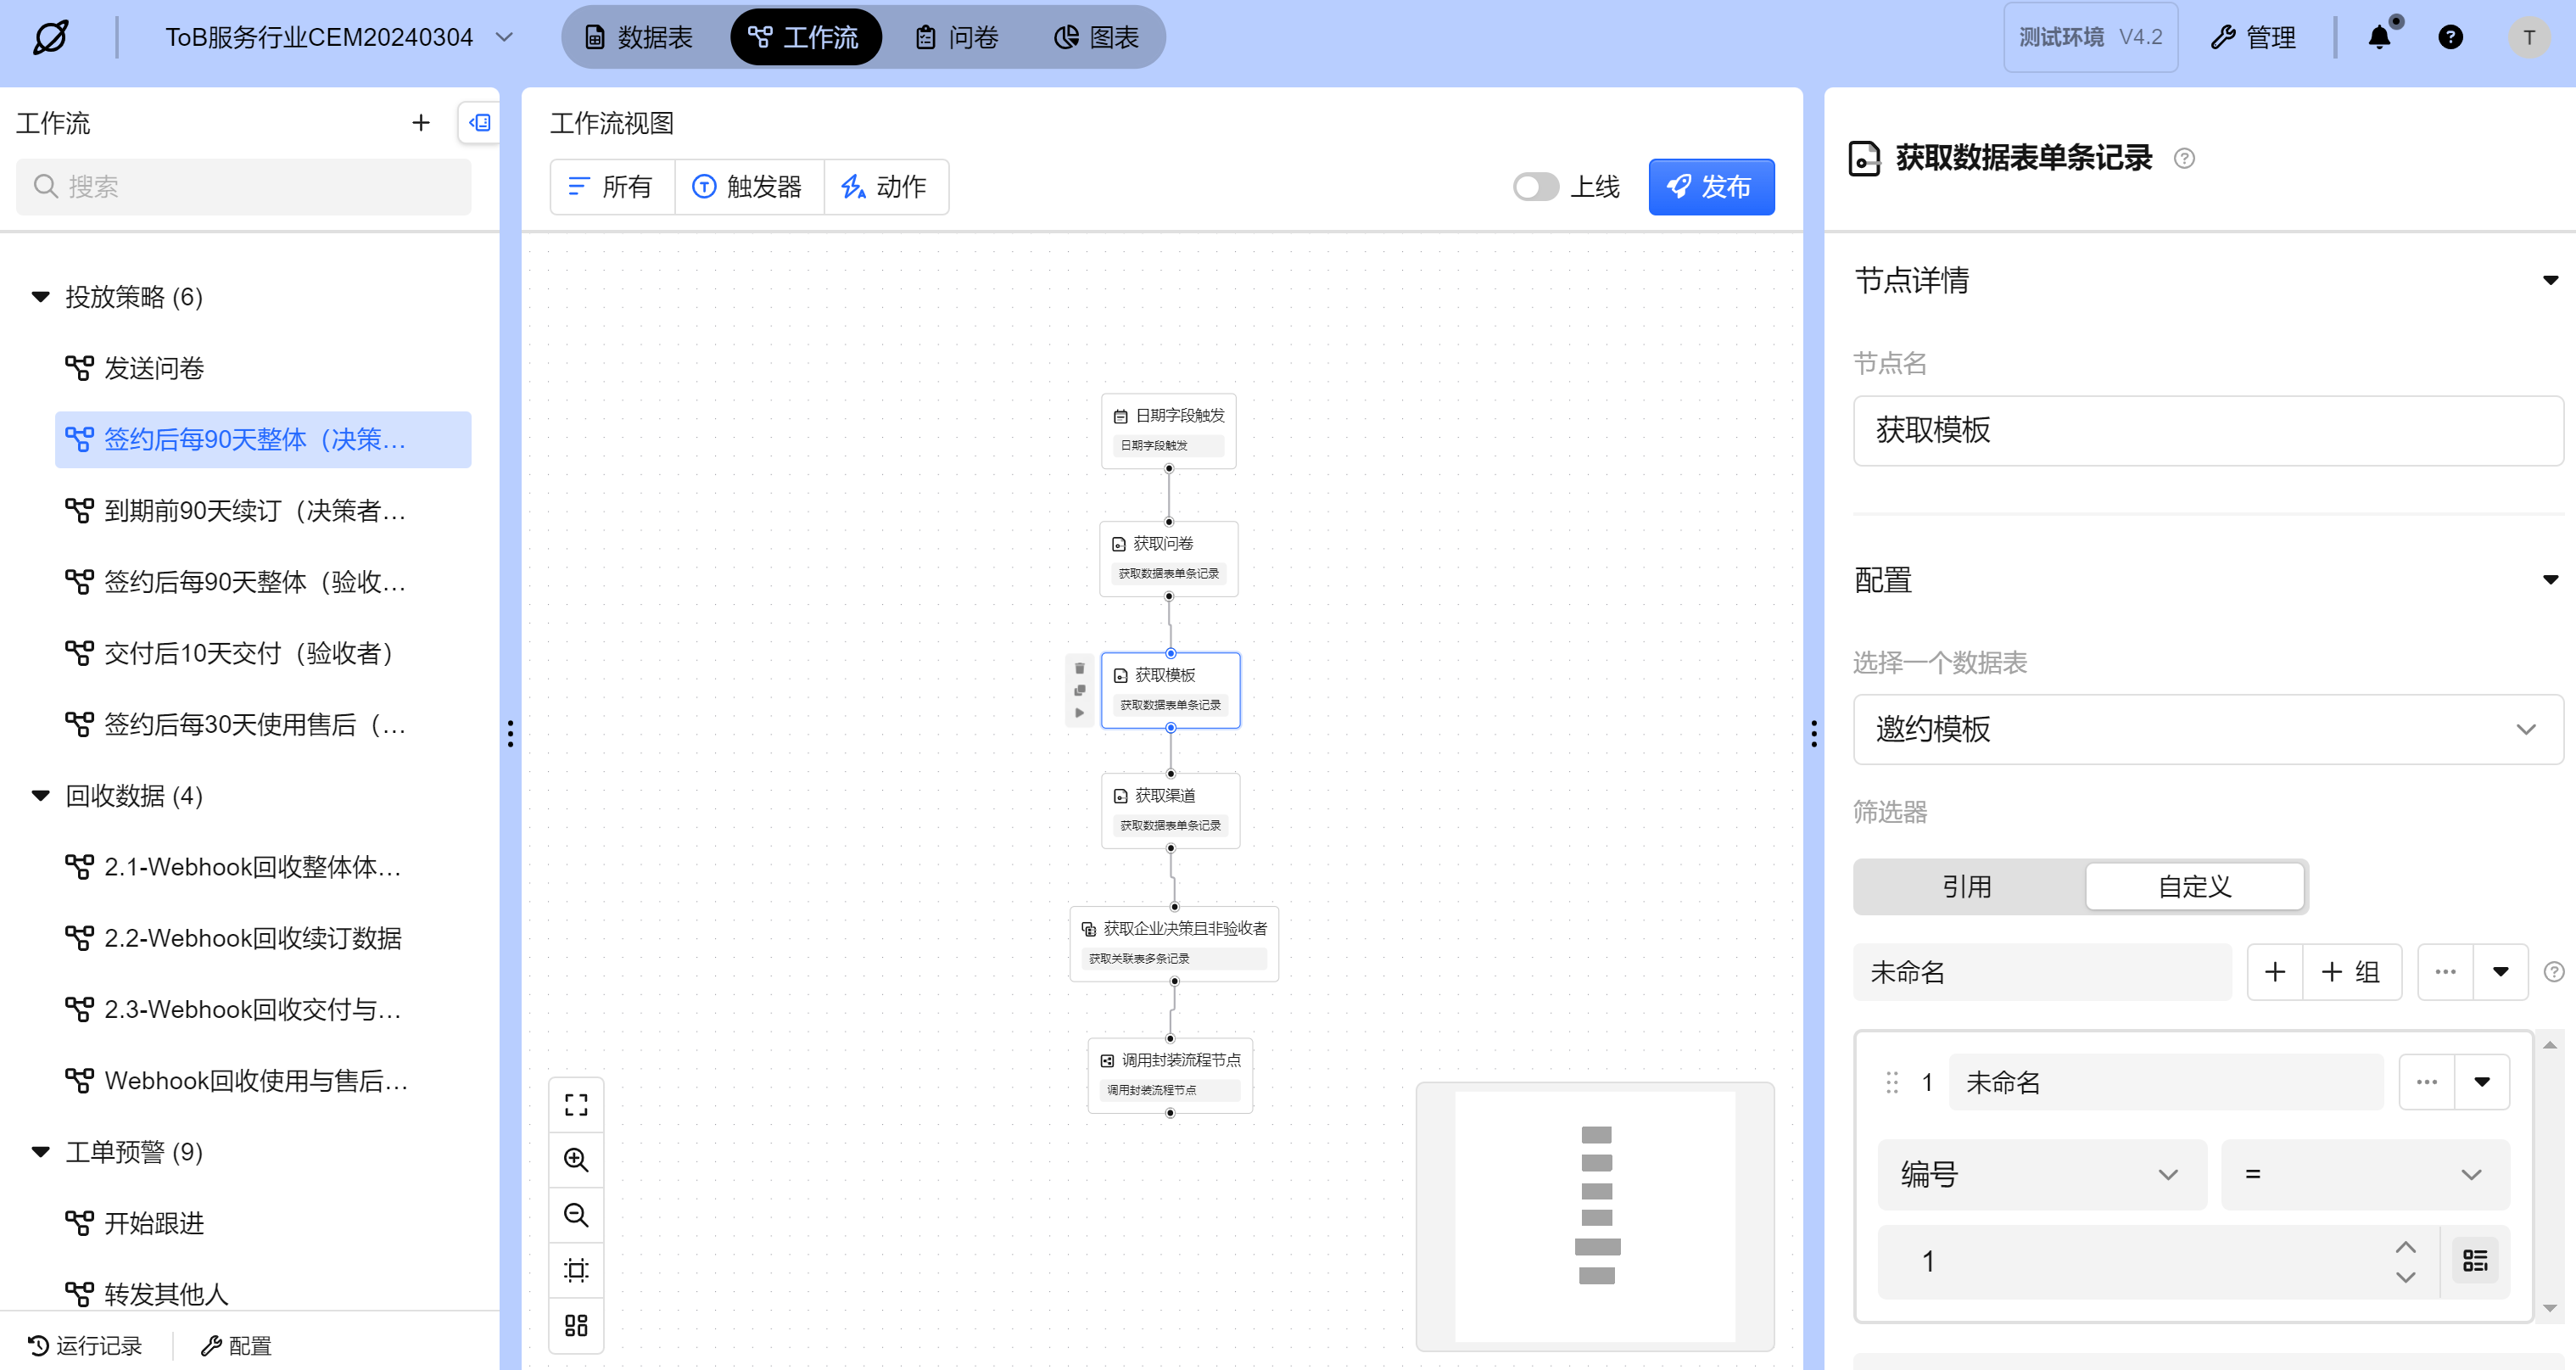This screenshot has height=1370, width=2576.
Task: Select the 调用封装流程节点 node
Action: click(x=1170, y=1075)
